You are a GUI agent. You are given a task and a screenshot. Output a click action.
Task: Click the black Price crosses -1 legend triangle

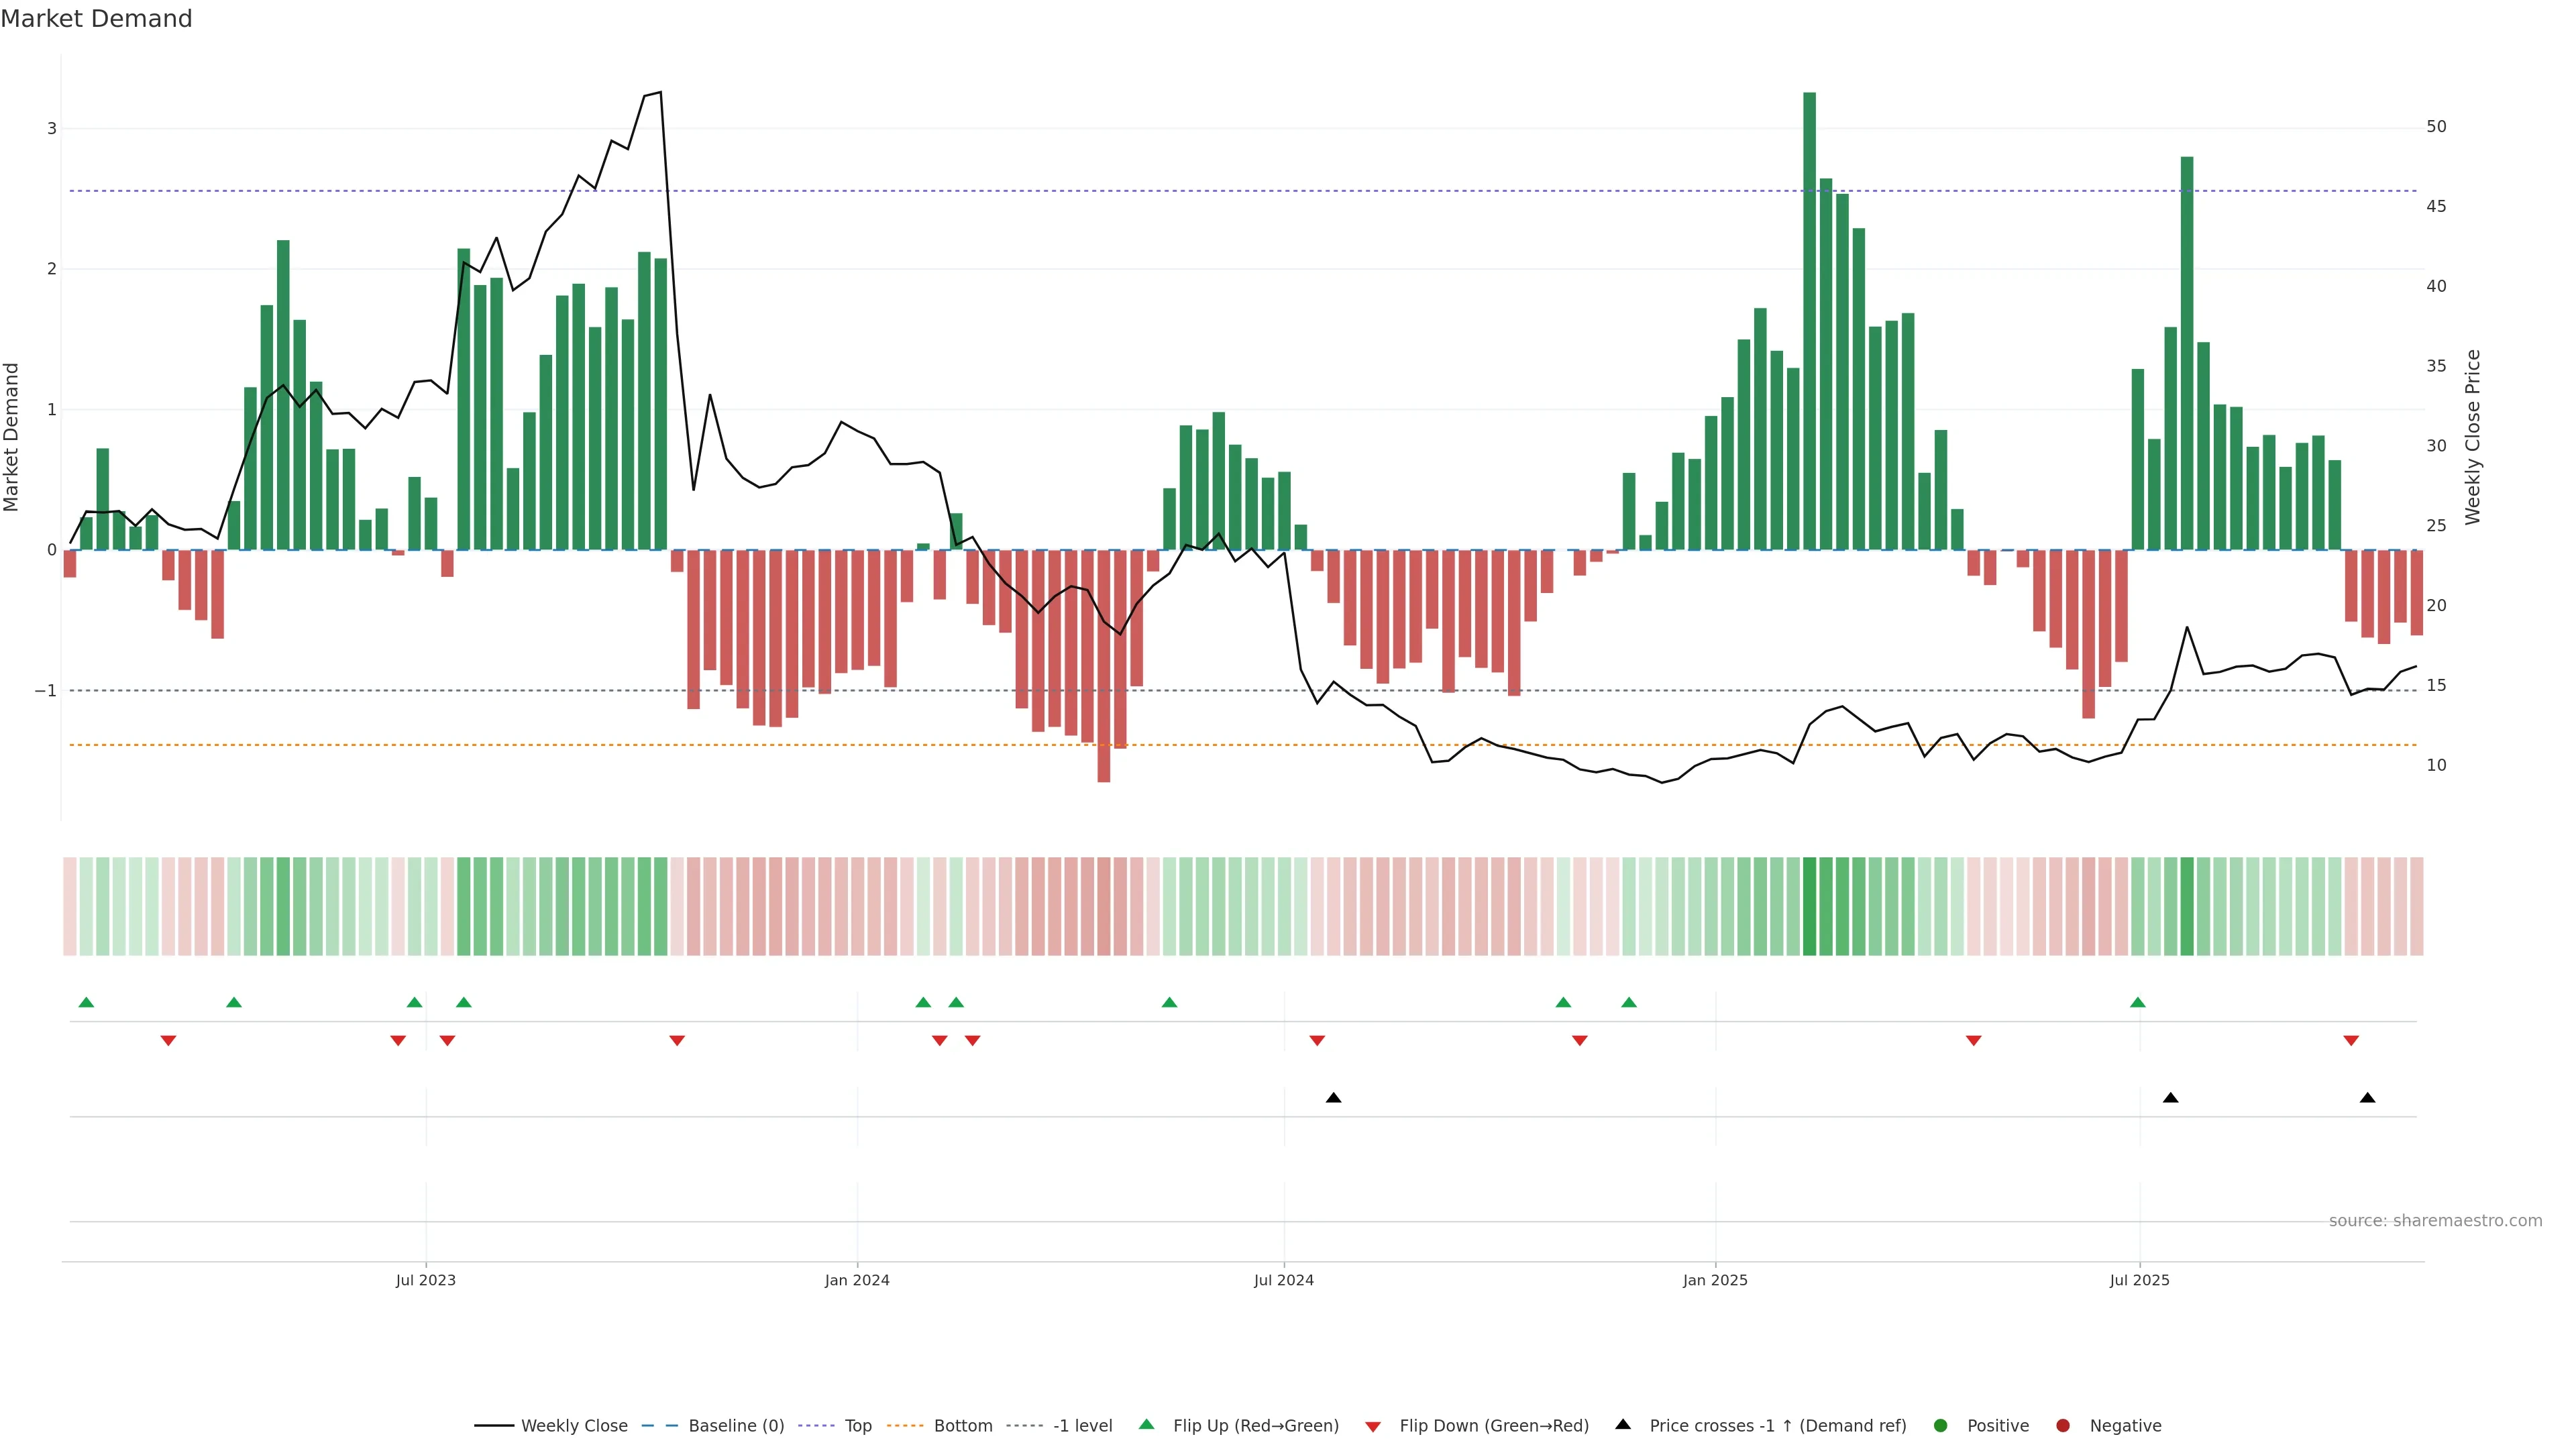point(1623,1424)
